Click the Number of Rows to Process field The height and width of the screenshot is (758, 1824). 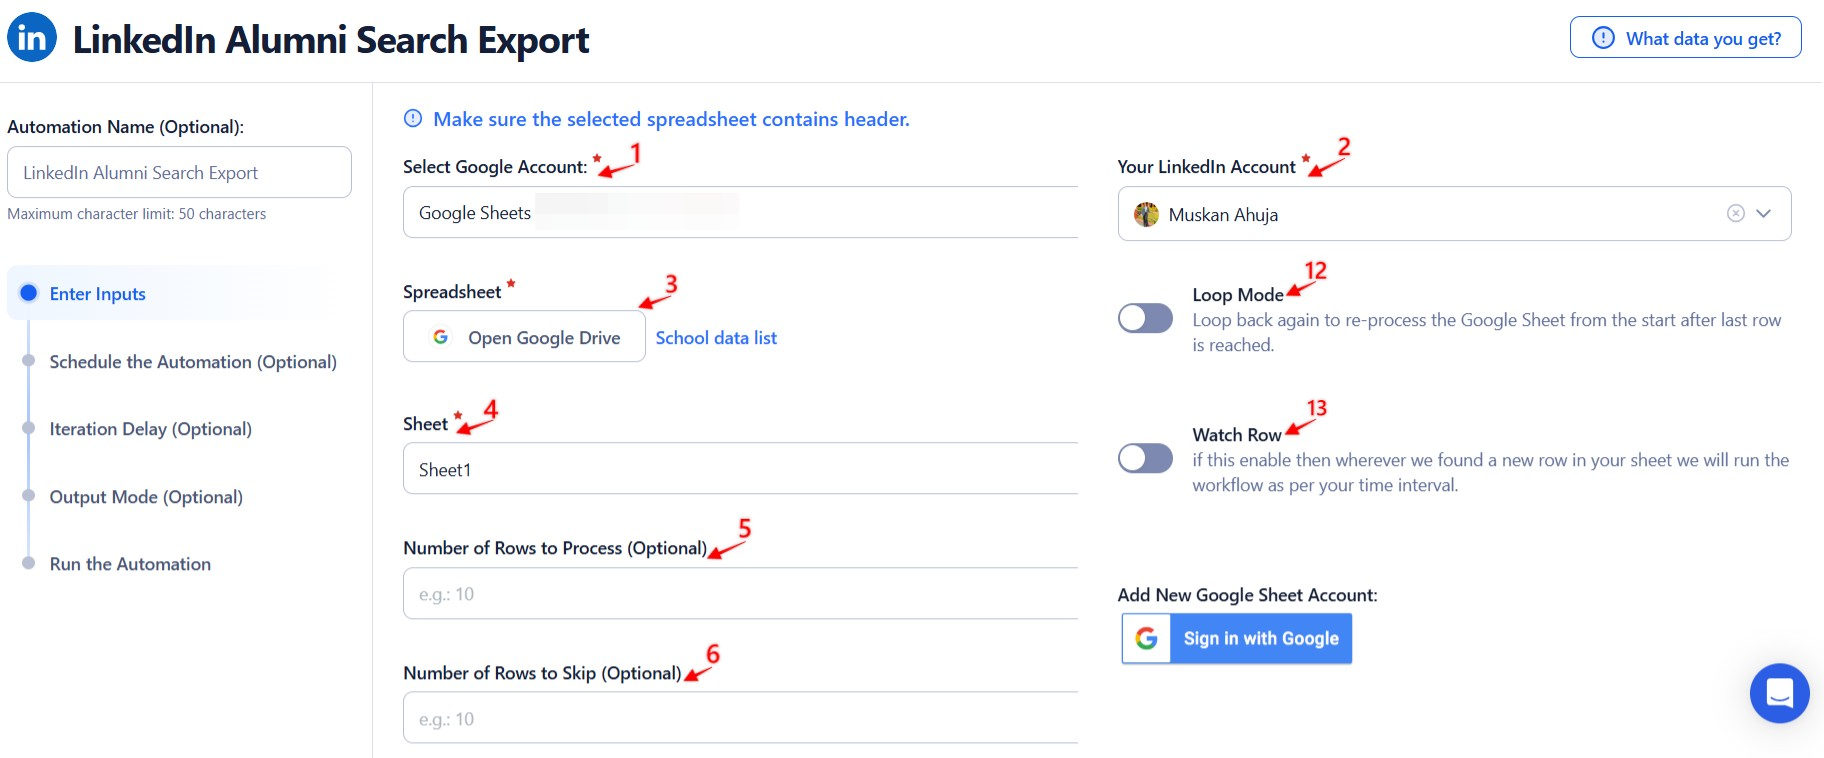coord(740,594)
